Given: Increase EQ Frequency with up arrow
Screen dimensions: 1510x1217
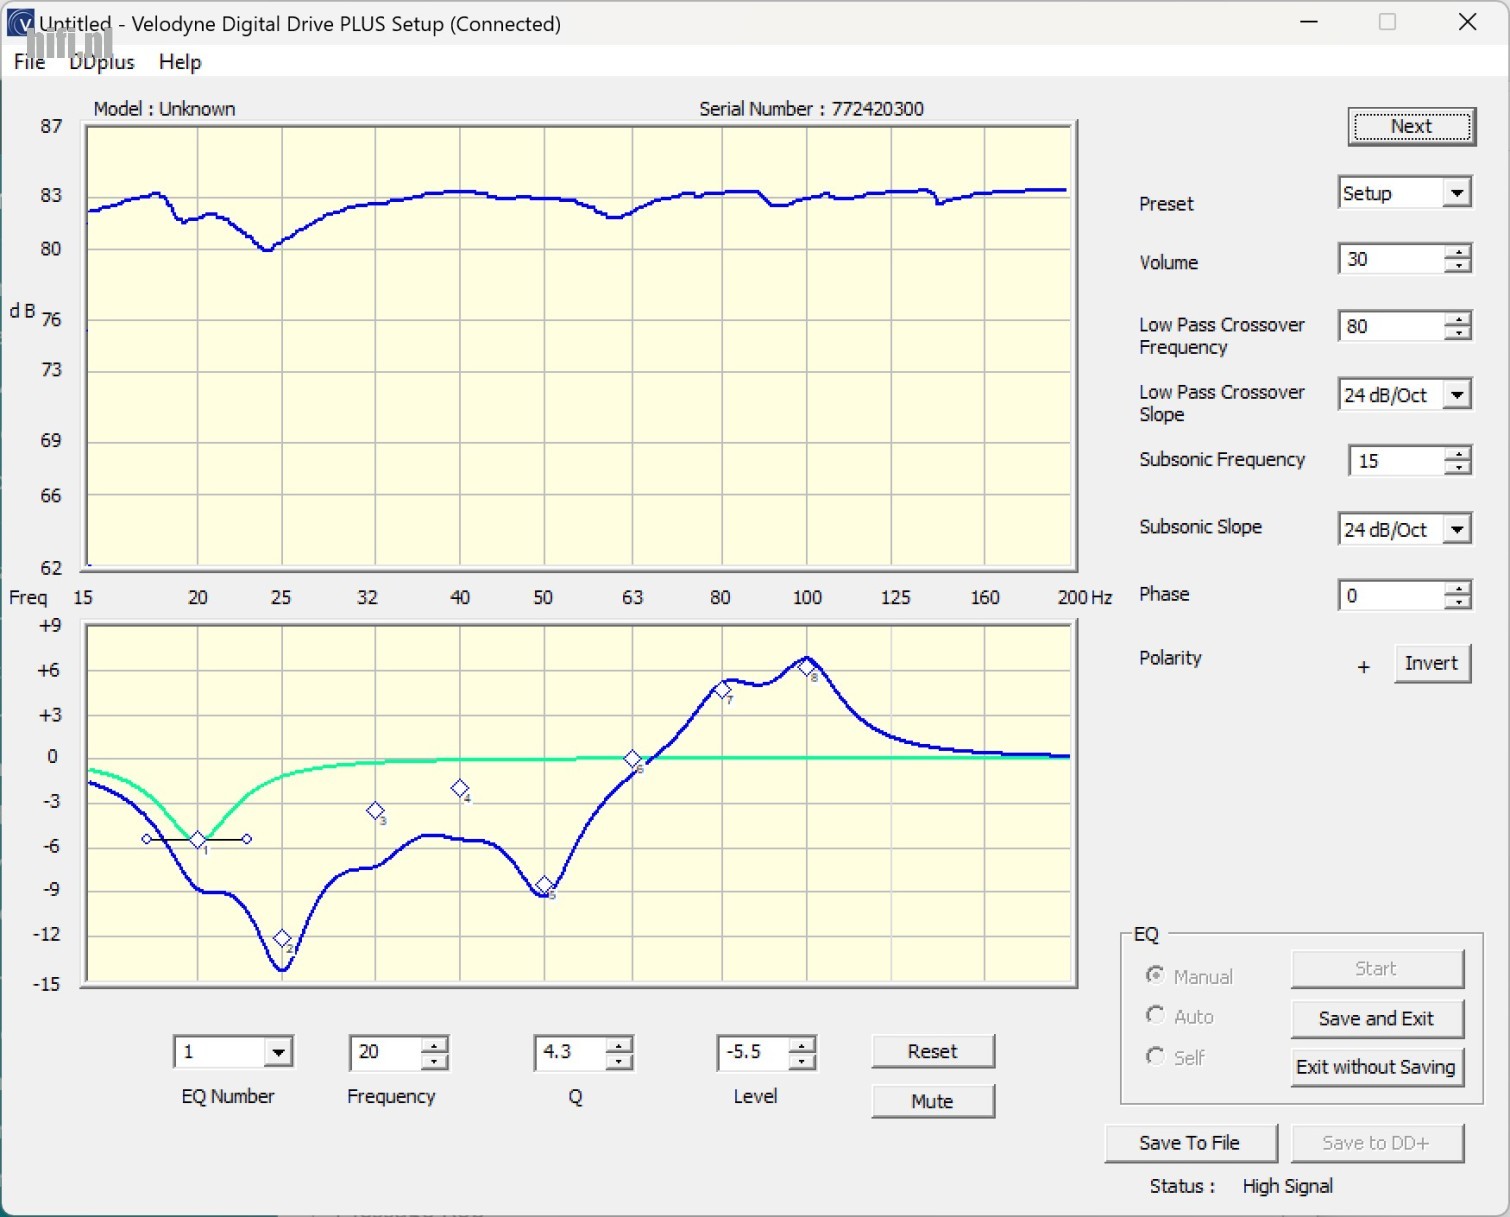Looking at the screenshot, I should coord(434,1045).
